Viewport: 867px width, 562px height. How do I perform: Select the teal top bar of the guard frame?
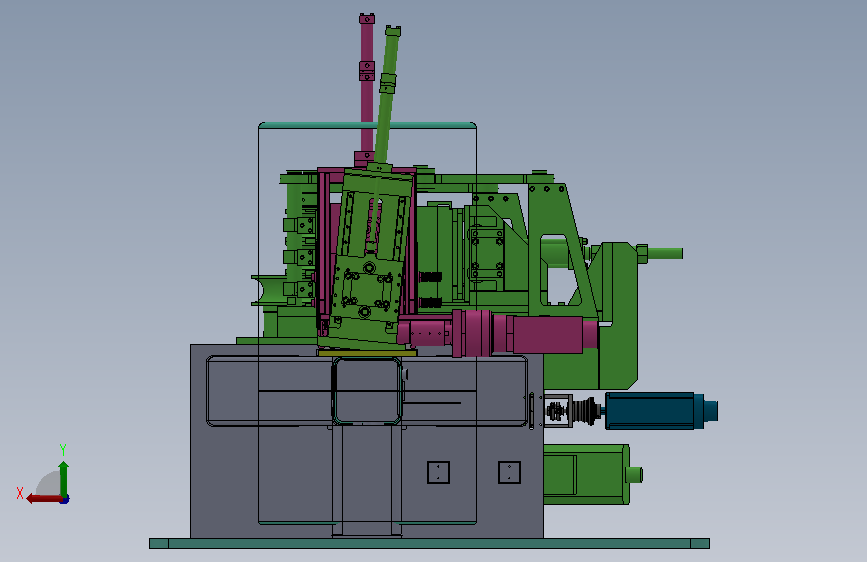[367, 125]
